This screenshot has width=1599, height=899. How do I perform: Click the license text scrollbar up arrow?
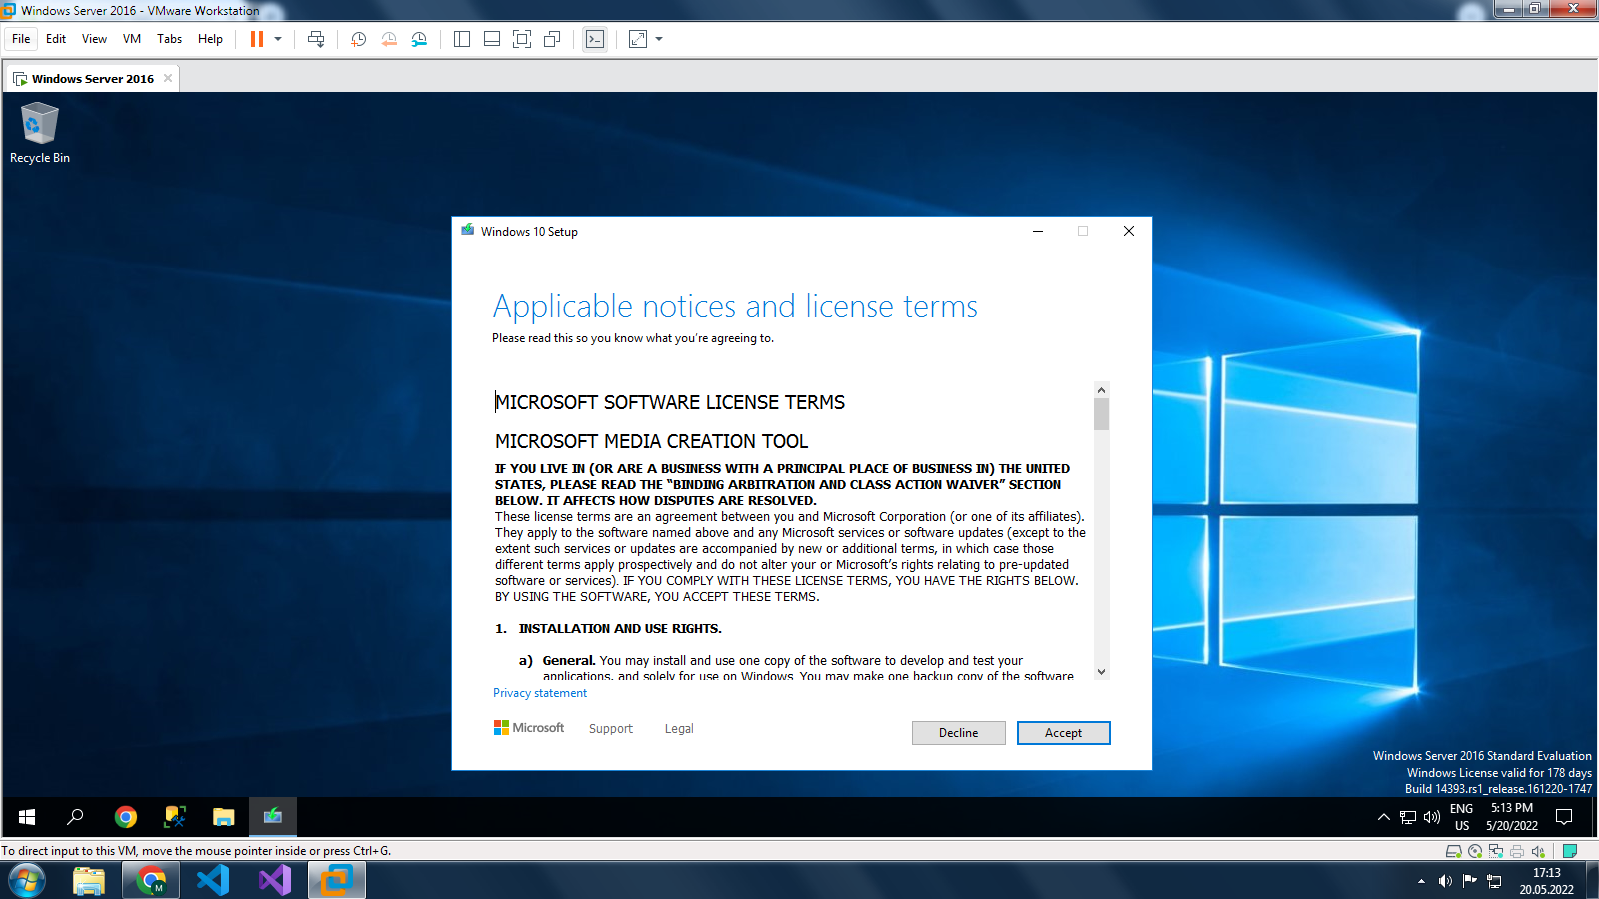[x=1101, y=390]
